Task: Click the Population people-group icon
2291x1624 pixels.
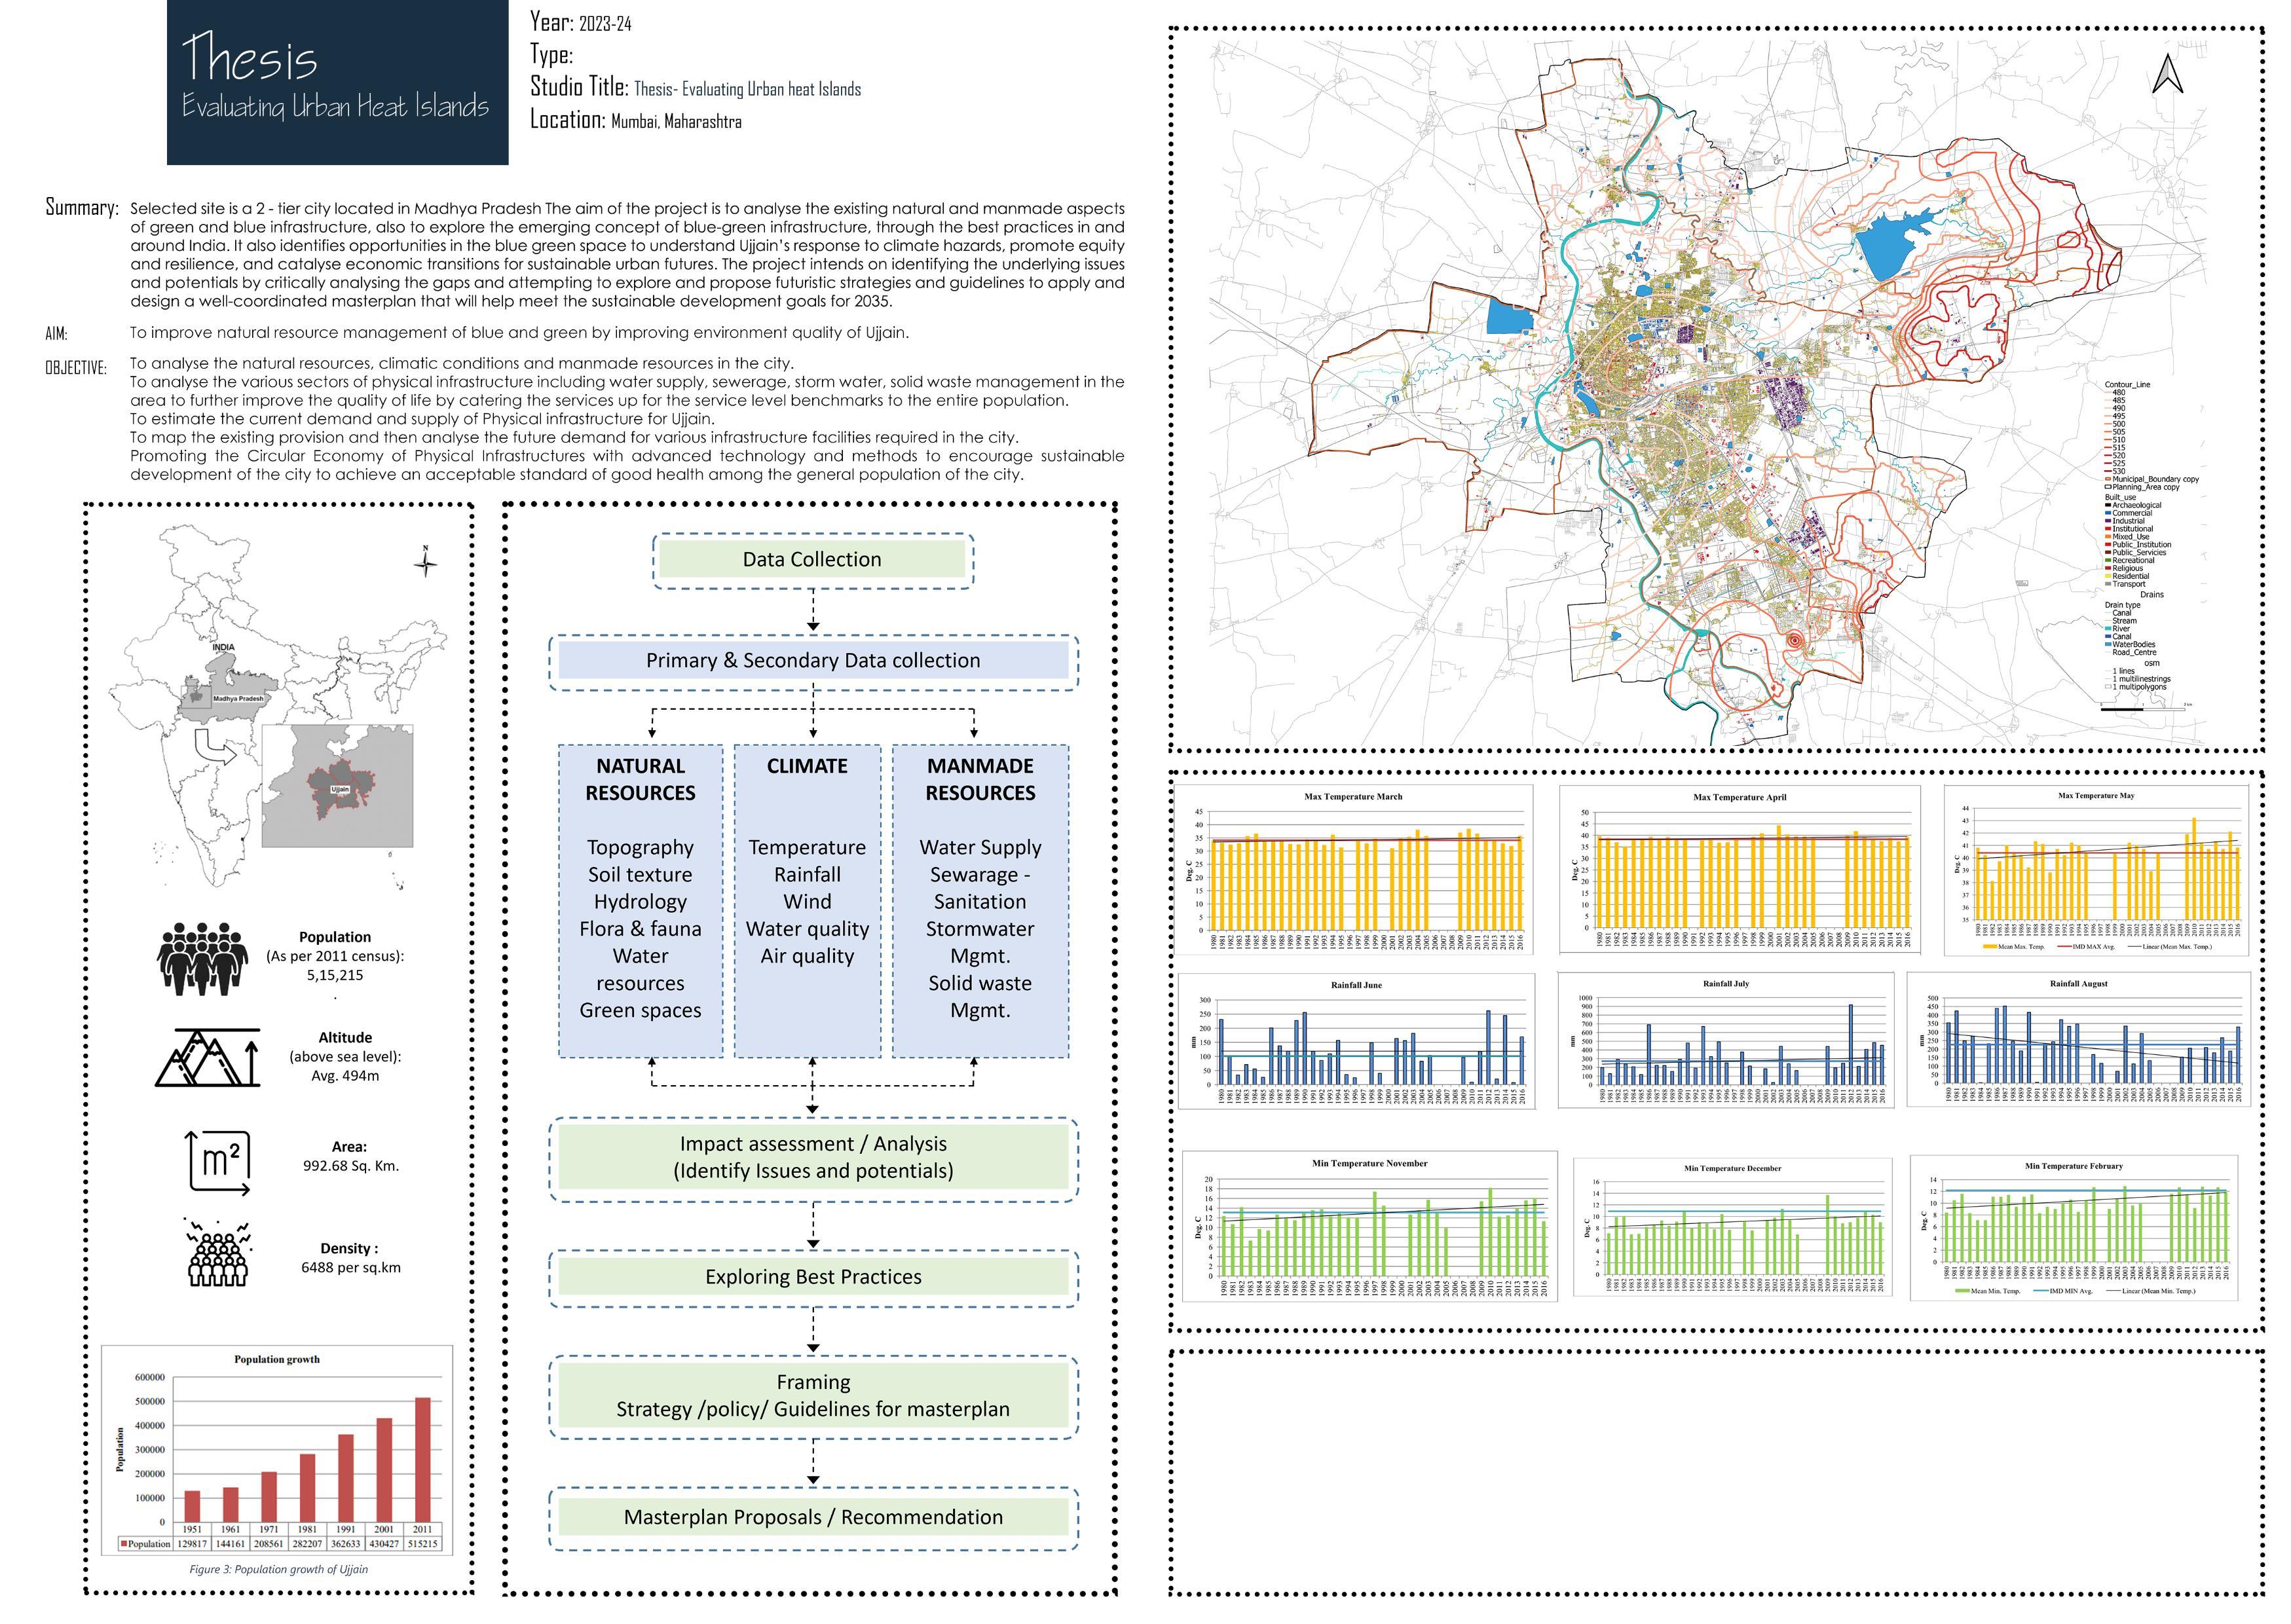Action: tap(202, 958)
